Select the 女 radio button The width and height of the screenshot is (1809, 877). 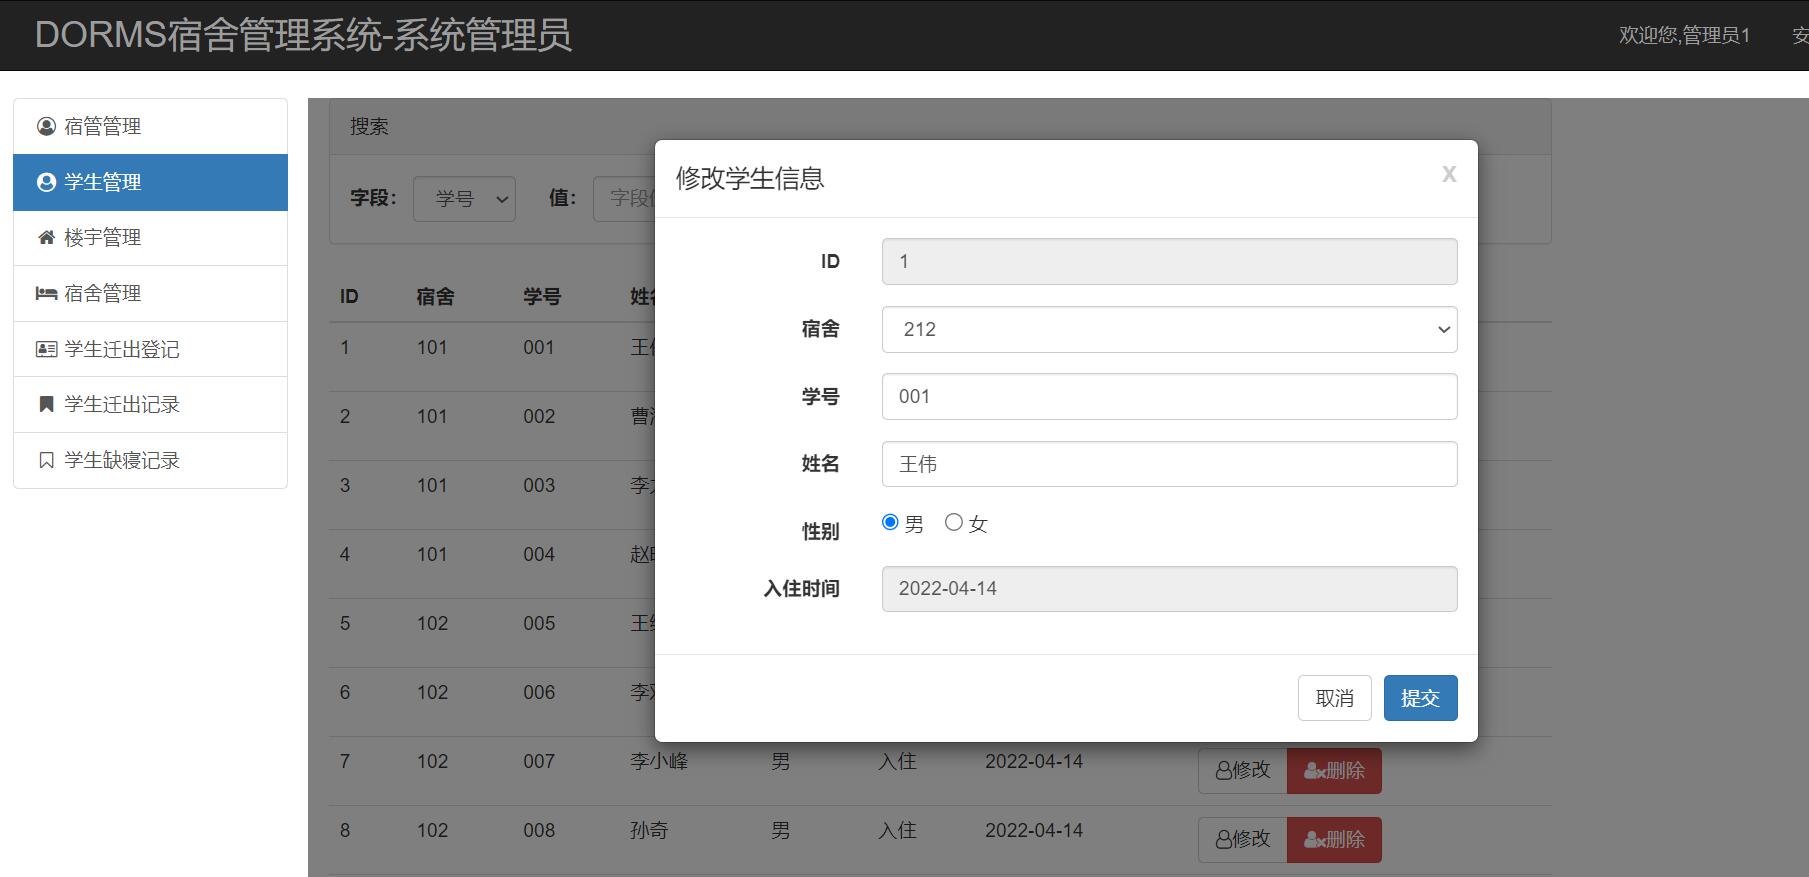(954, 522)
